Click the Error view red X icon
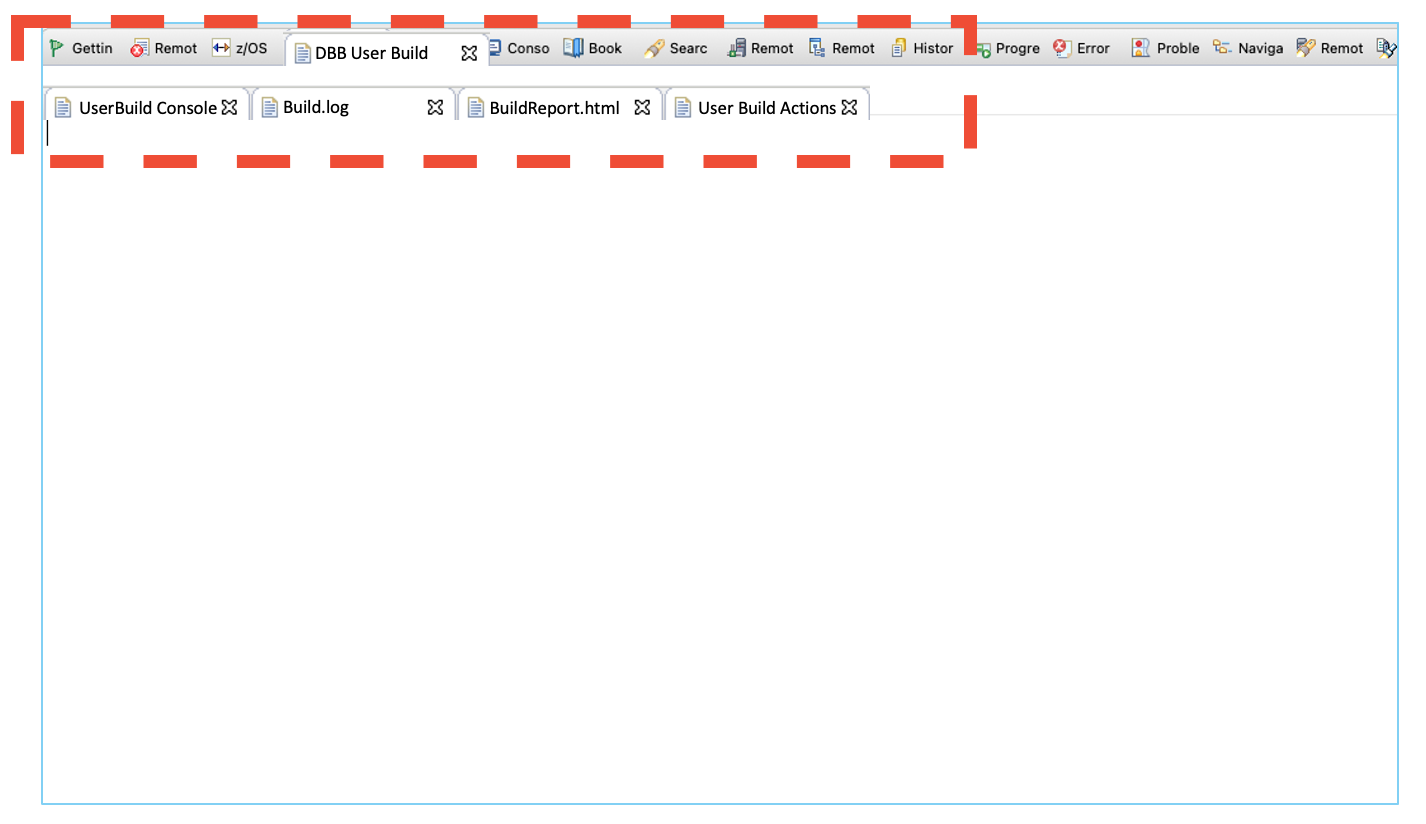 pyautogui.click(x=1063, y=48)
